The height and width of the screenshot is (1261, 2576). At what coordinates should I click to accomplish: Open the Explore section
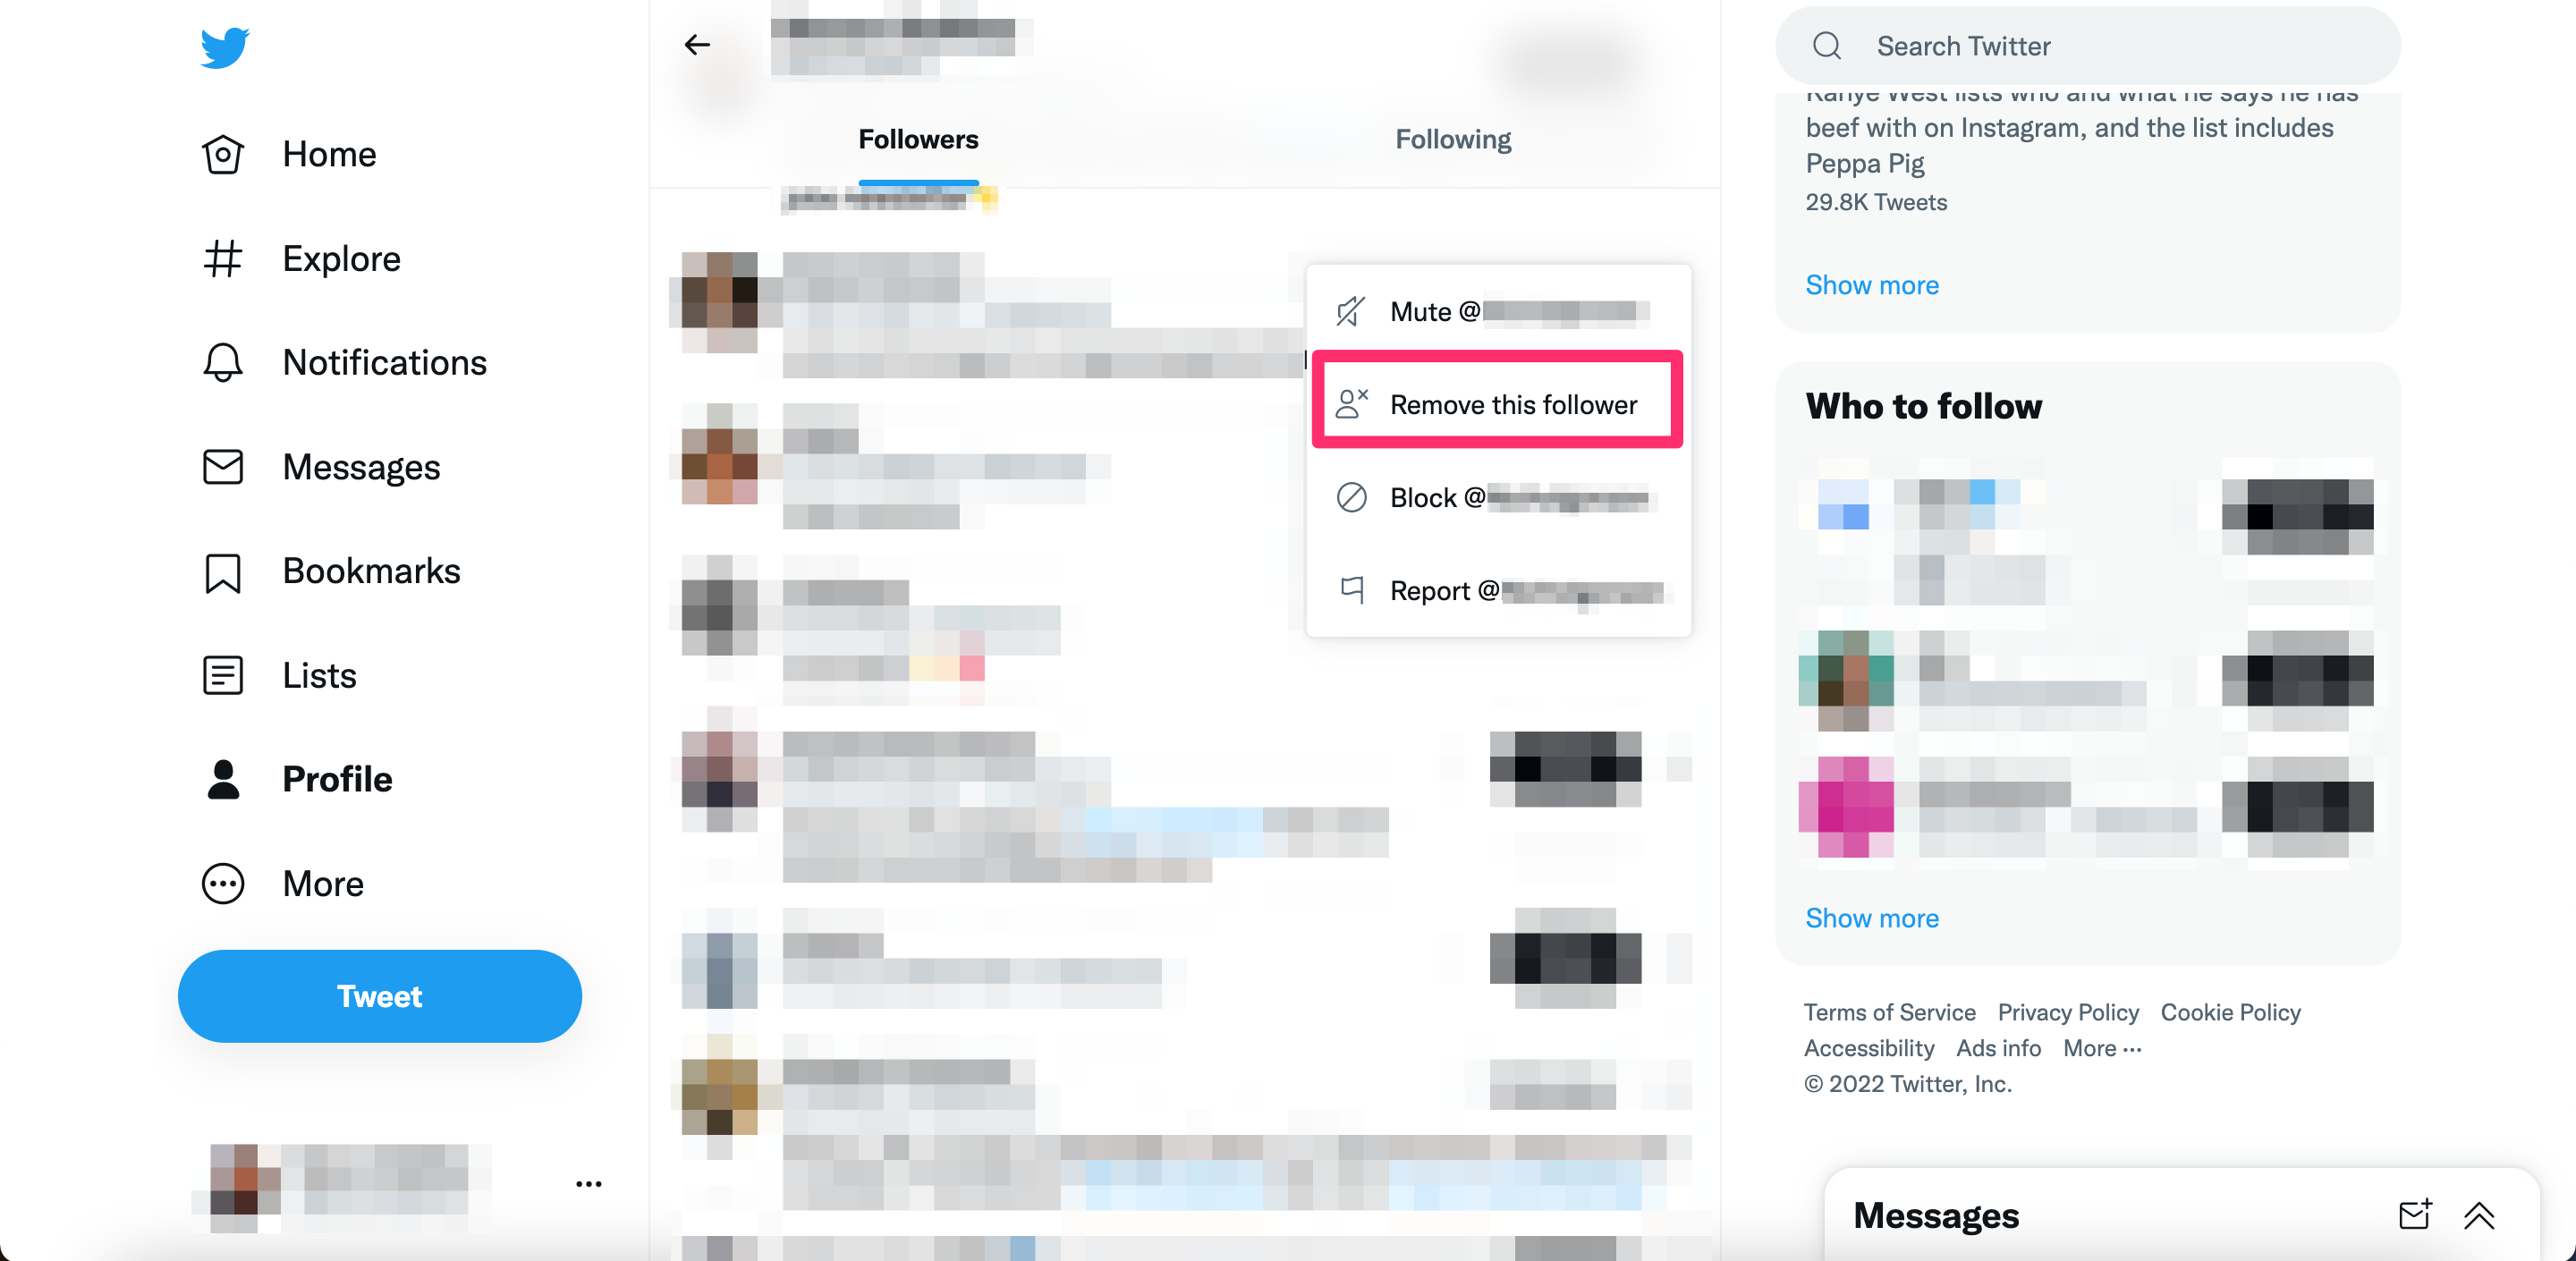[340, 256]
